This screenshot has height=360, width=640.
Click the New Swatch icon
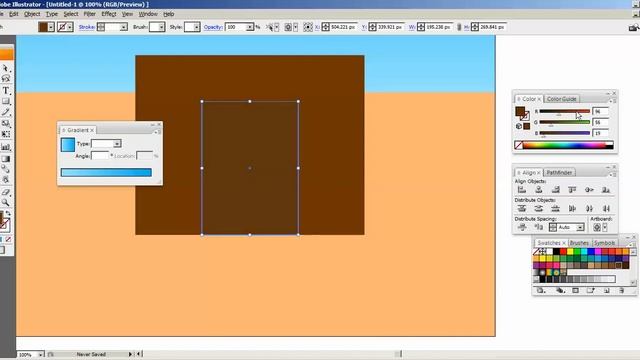606,290
